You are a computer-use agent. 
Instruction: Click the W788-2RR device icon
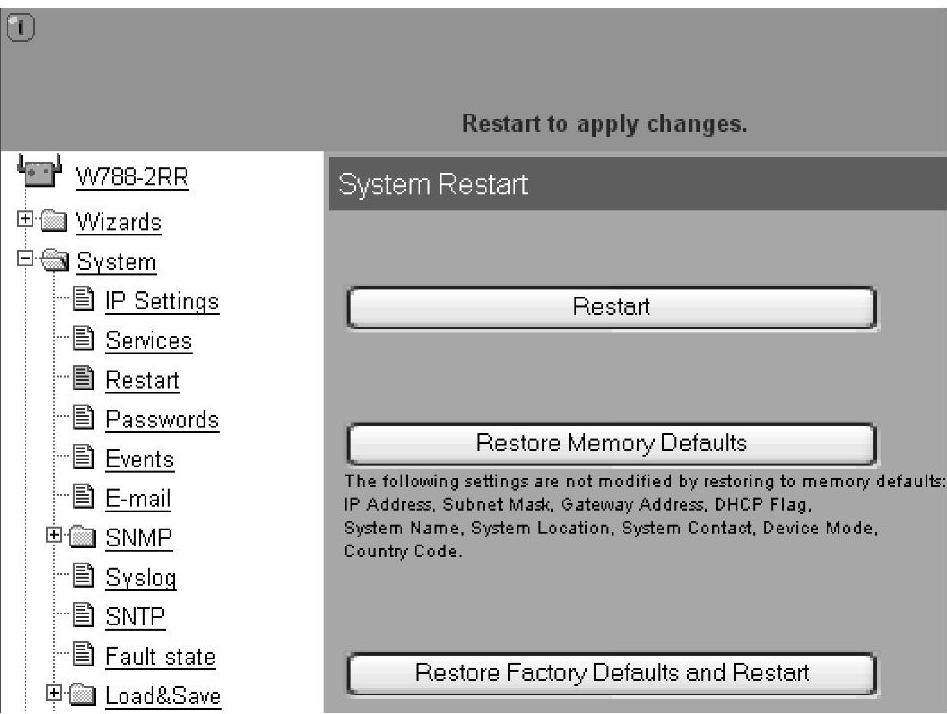40,172
